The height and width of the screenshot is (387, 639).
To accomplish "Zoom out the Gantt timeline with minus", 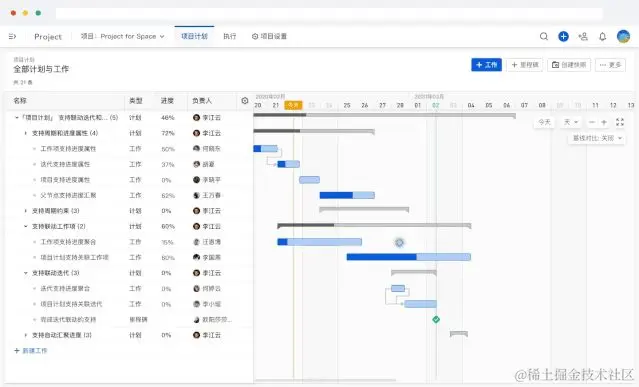I will pyautogui.click(x=592, y=122).
